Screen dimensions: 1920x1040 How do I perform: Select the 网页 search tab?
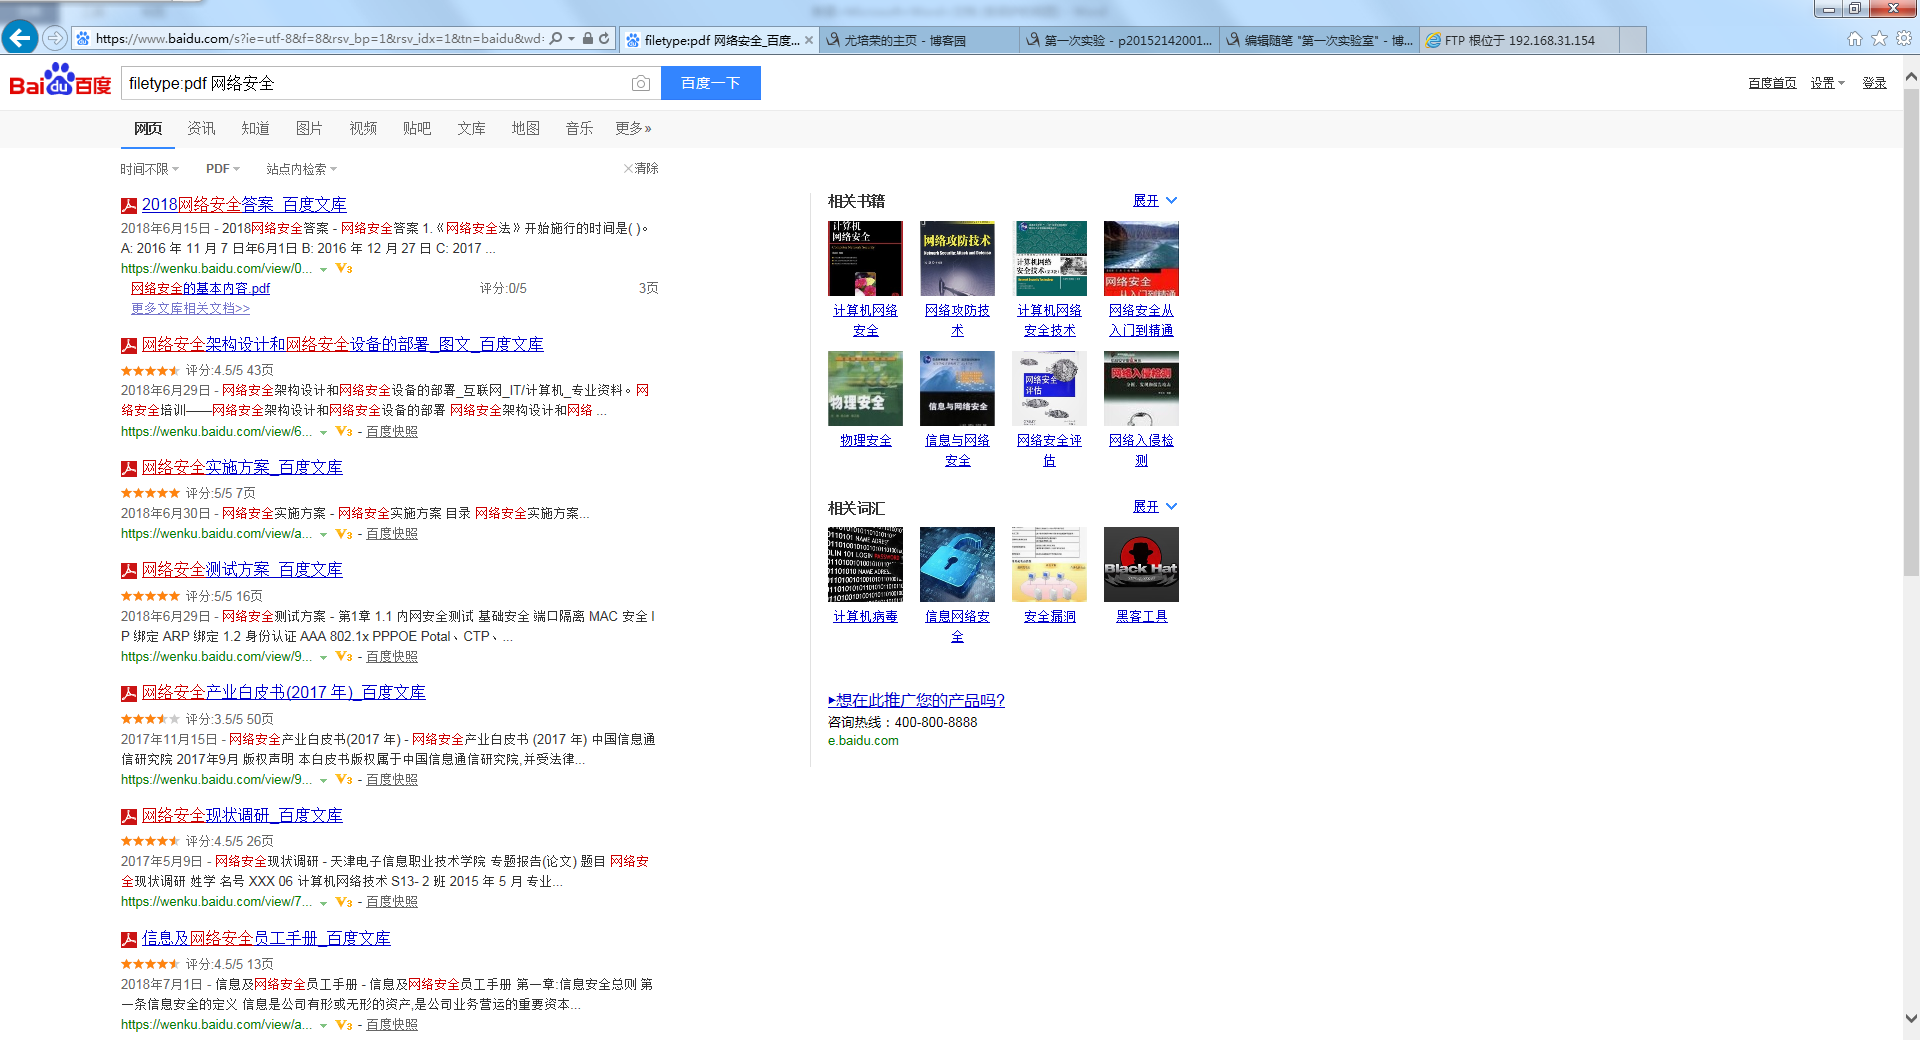pos(148,128)
